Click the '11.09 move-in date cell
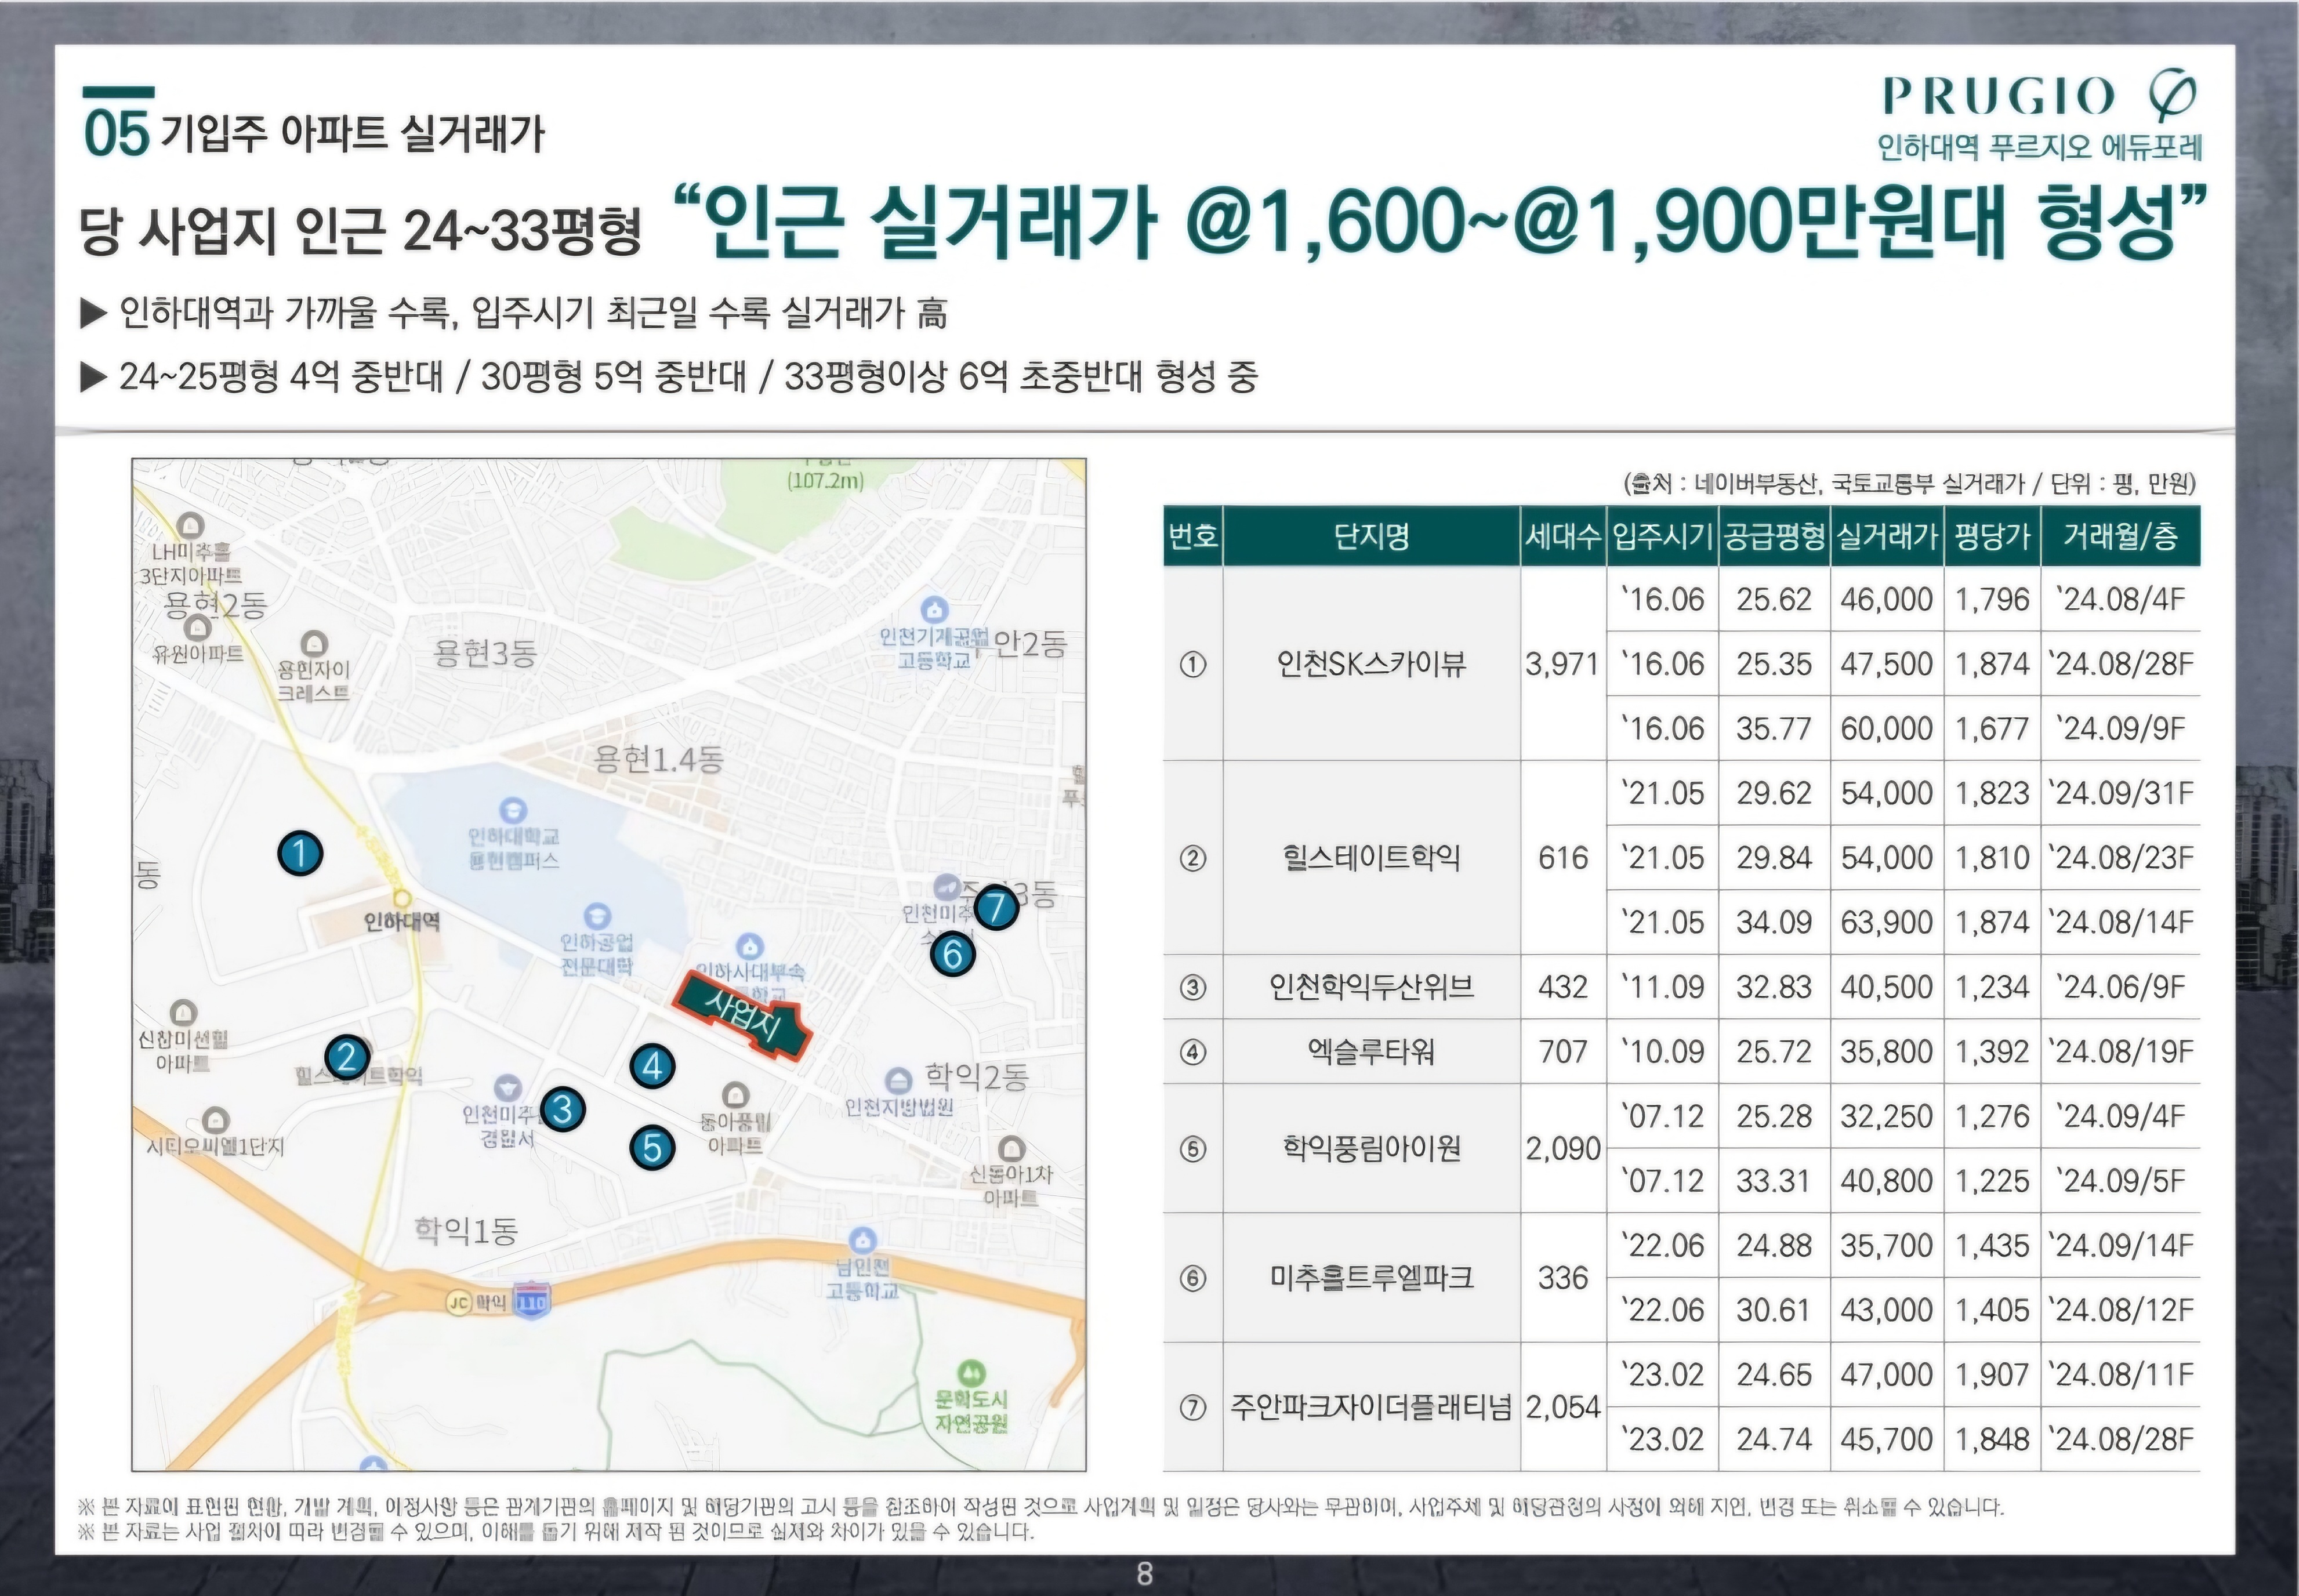This screenshot has width=2299, height=1596. coord(1662,987)
